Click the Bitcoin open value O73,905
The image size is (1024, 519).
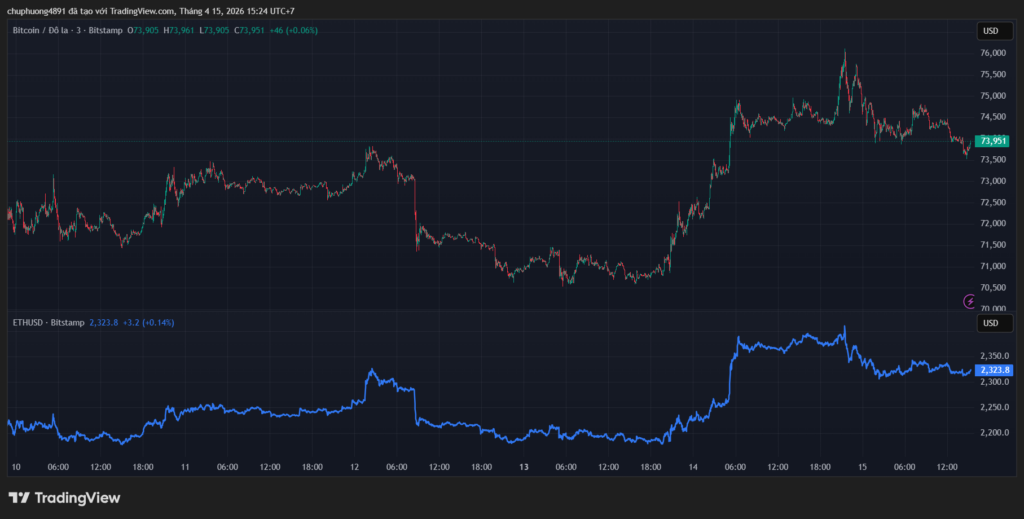click(x=146, y=31)
